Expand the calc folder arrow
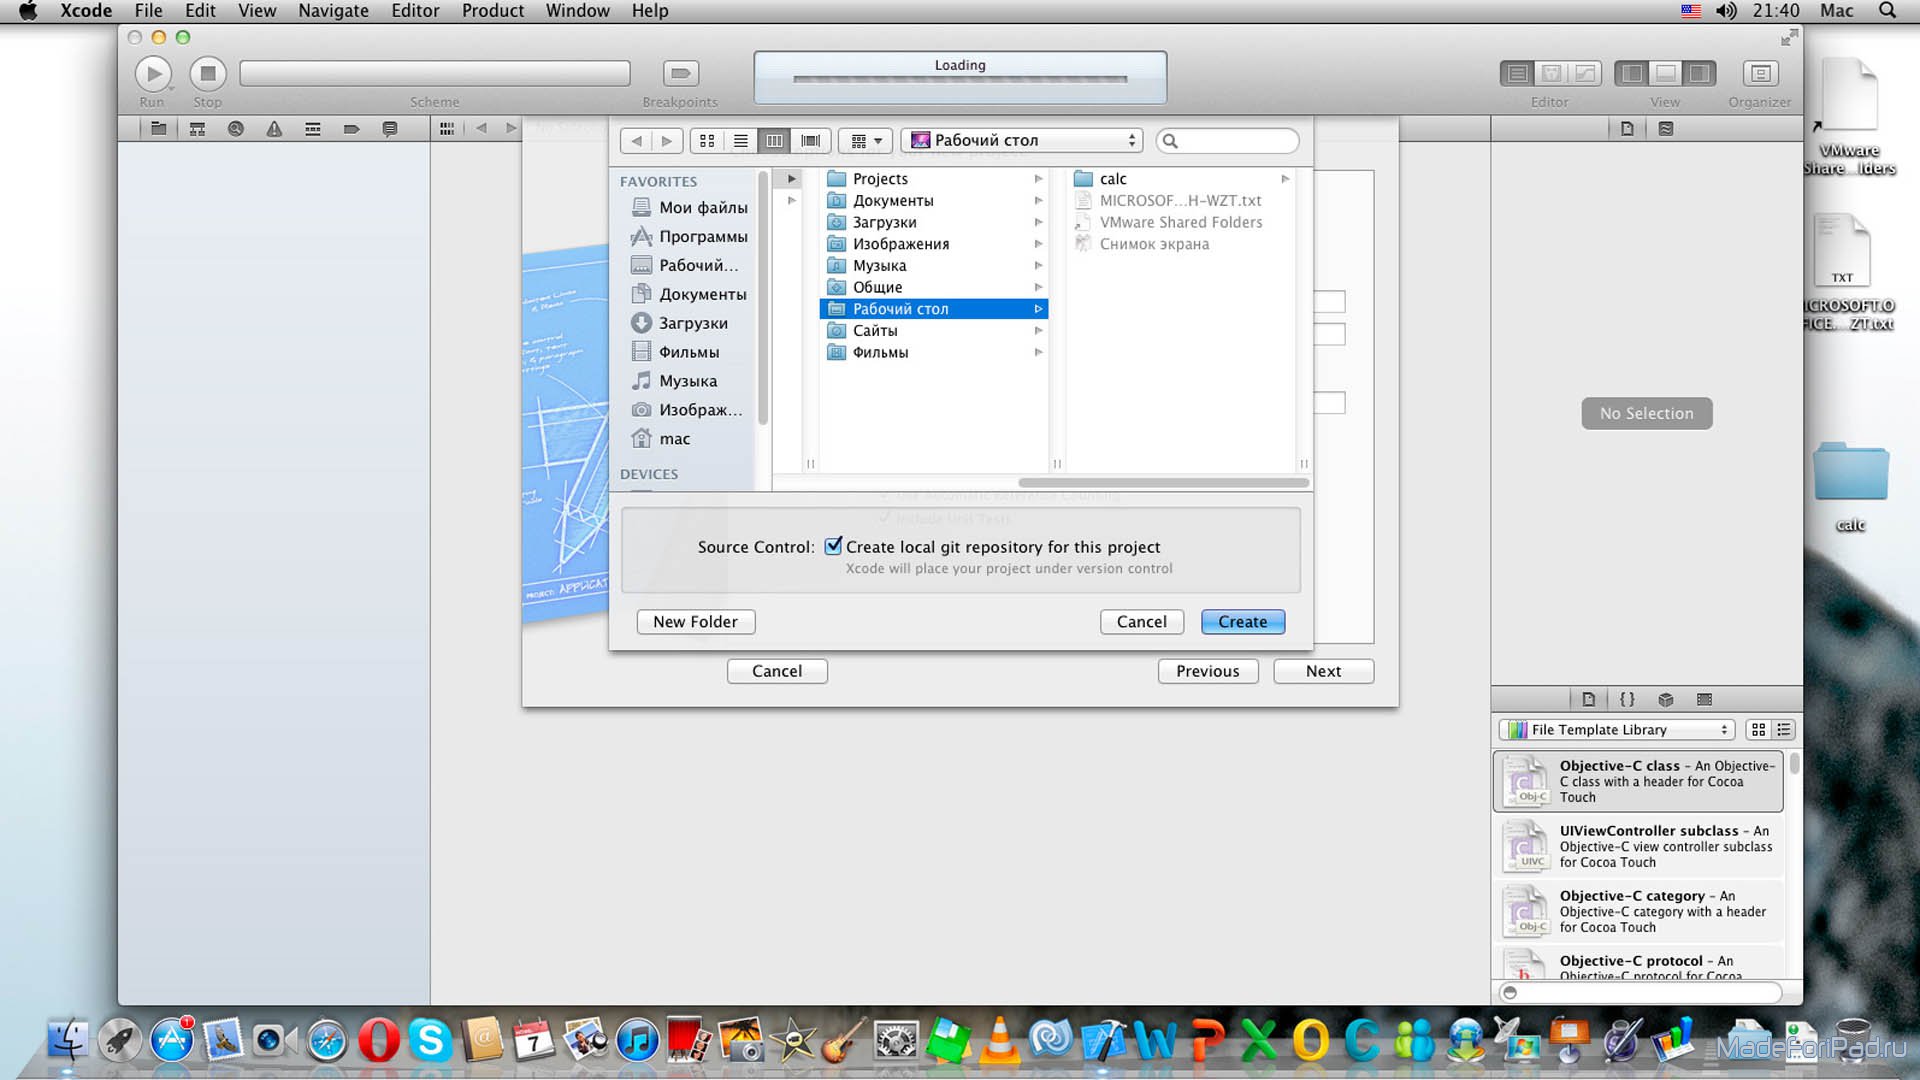The height and width of the screenshot is (1080, 1920). coord(1285,179)
